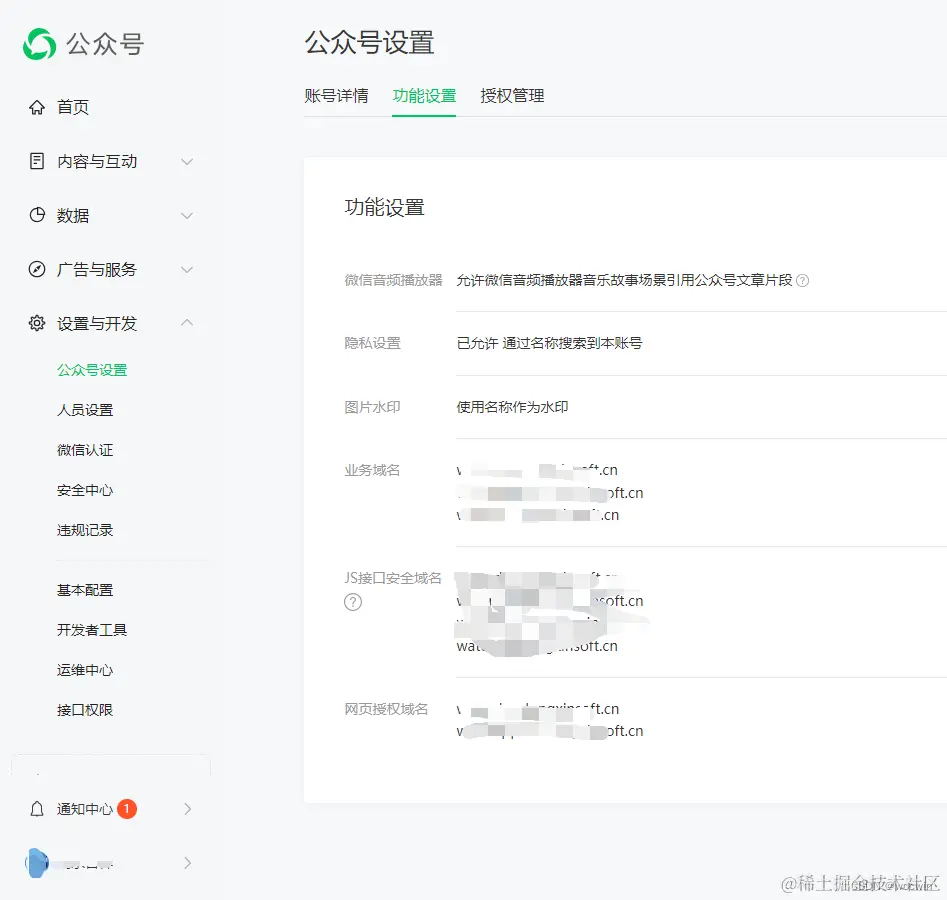
Task: Select the 设置与开发 gear icon
Action: coord(36,323)
